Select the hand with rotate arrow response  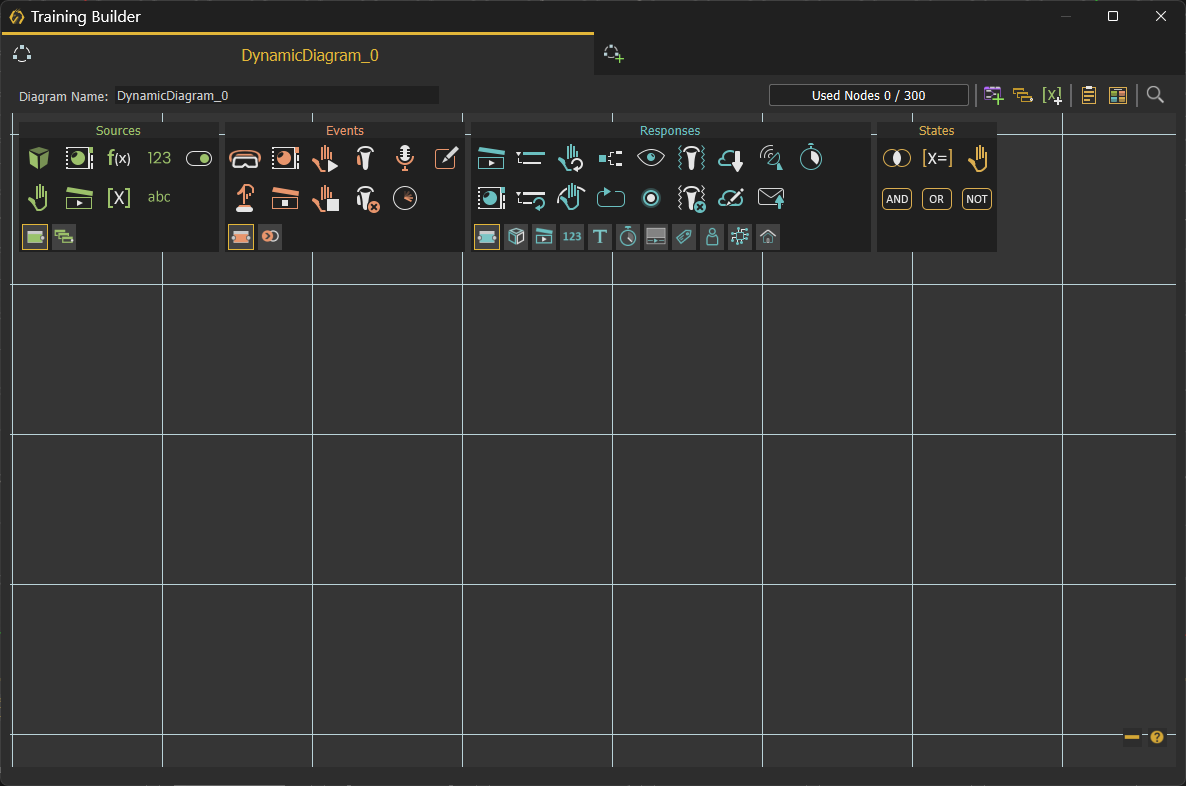coord(570,158)
